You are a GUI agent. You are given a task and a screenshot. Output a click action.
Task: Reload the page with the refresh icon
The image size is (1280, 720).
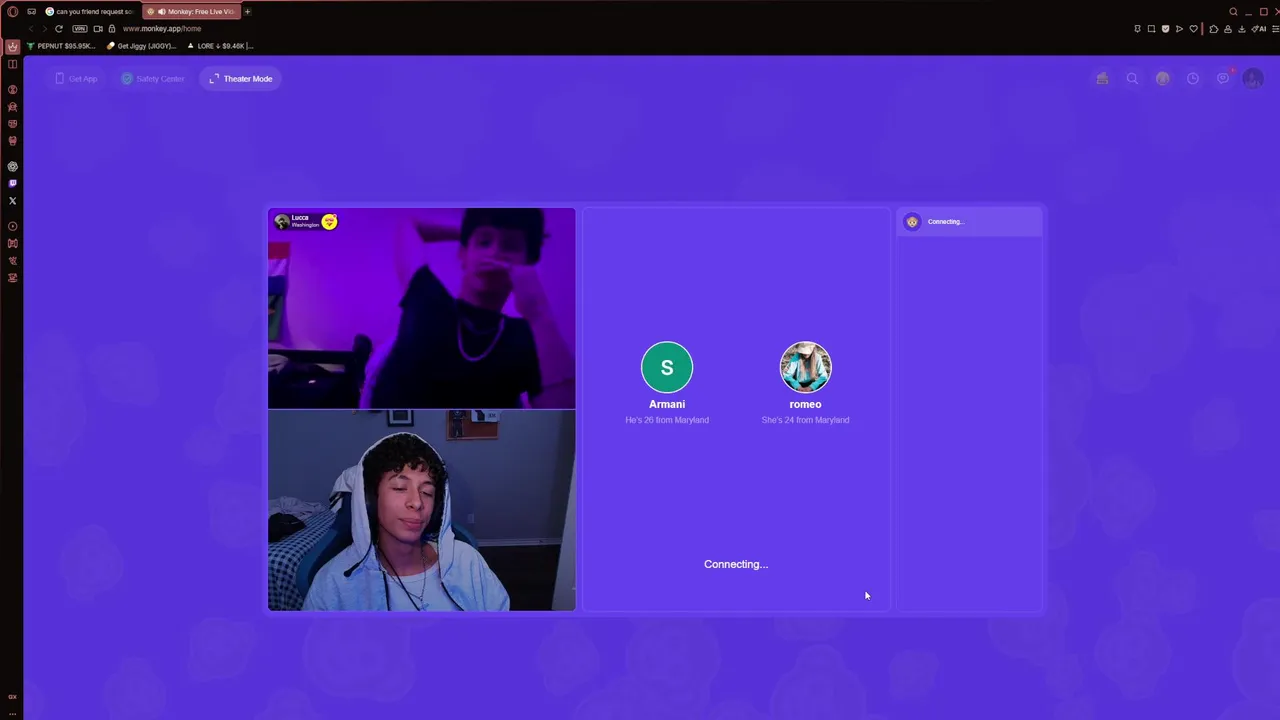(x=59, y=29)
